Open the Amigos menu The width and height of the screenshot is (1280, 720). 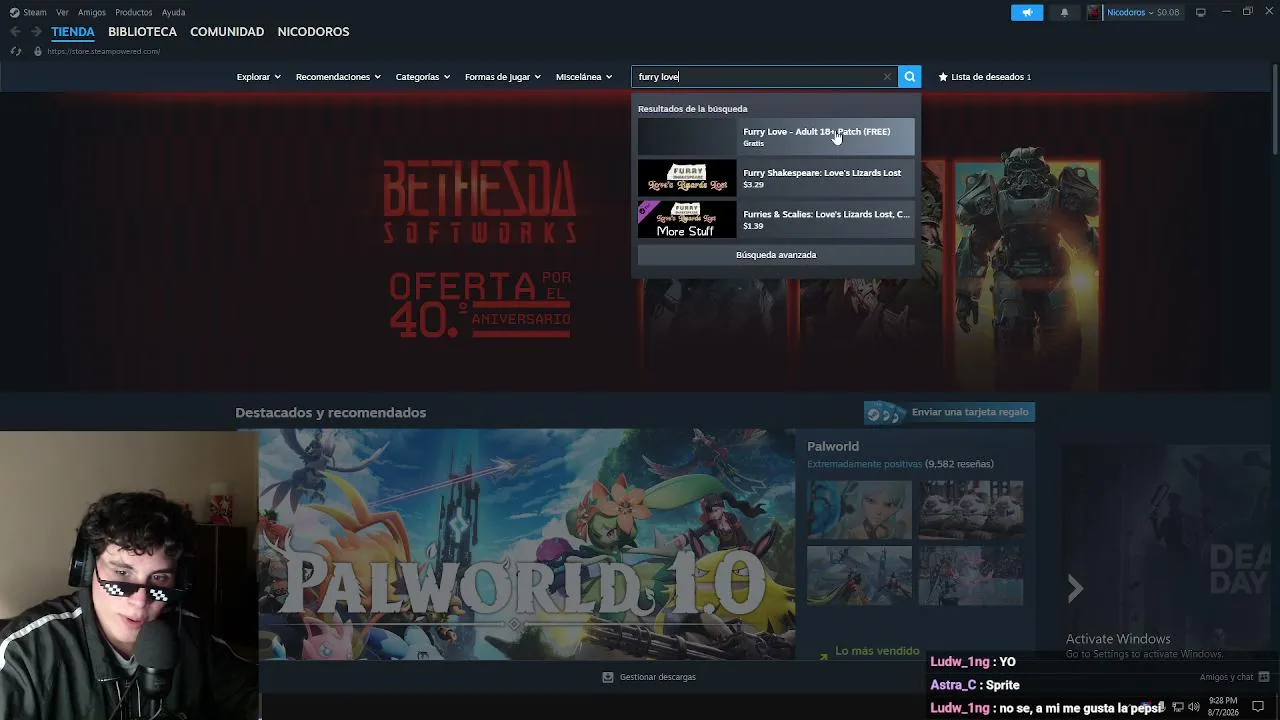92,13
